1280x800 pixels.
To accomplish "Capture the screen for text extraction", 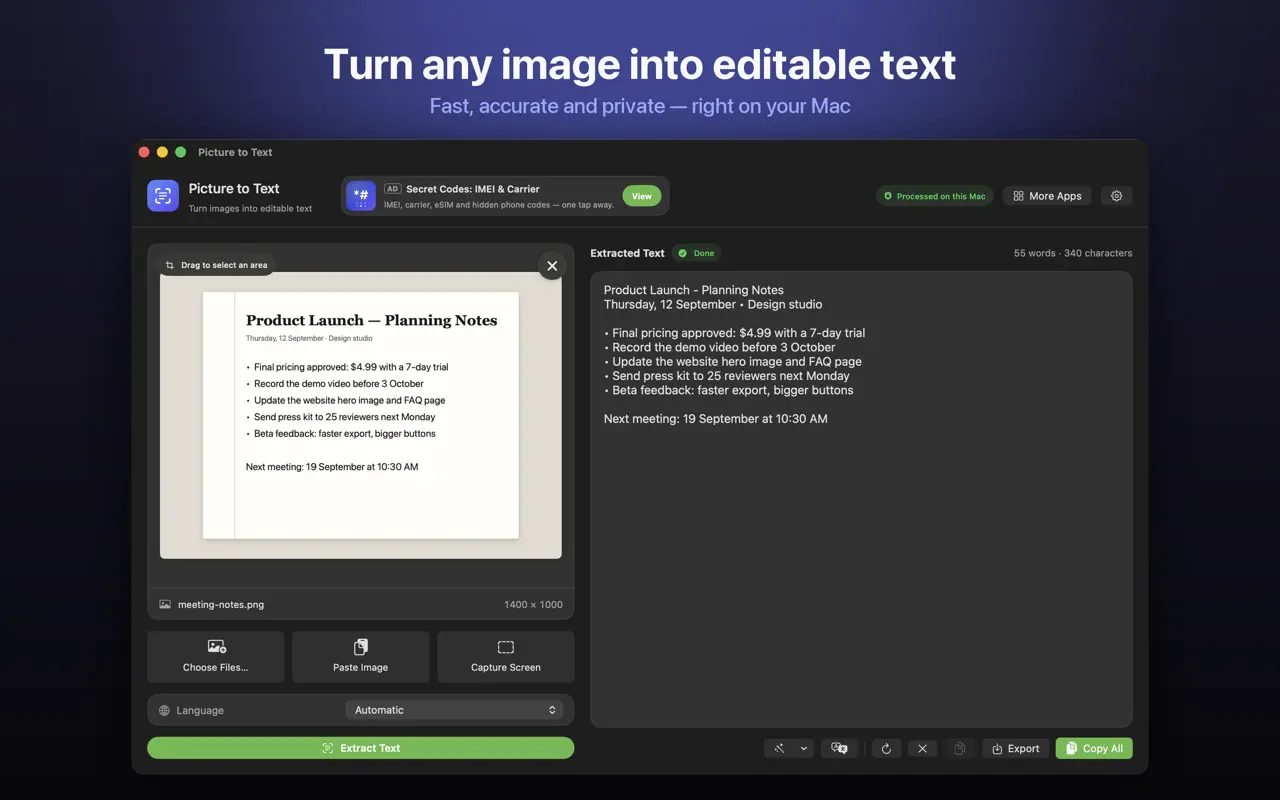I will coord(506,657).
